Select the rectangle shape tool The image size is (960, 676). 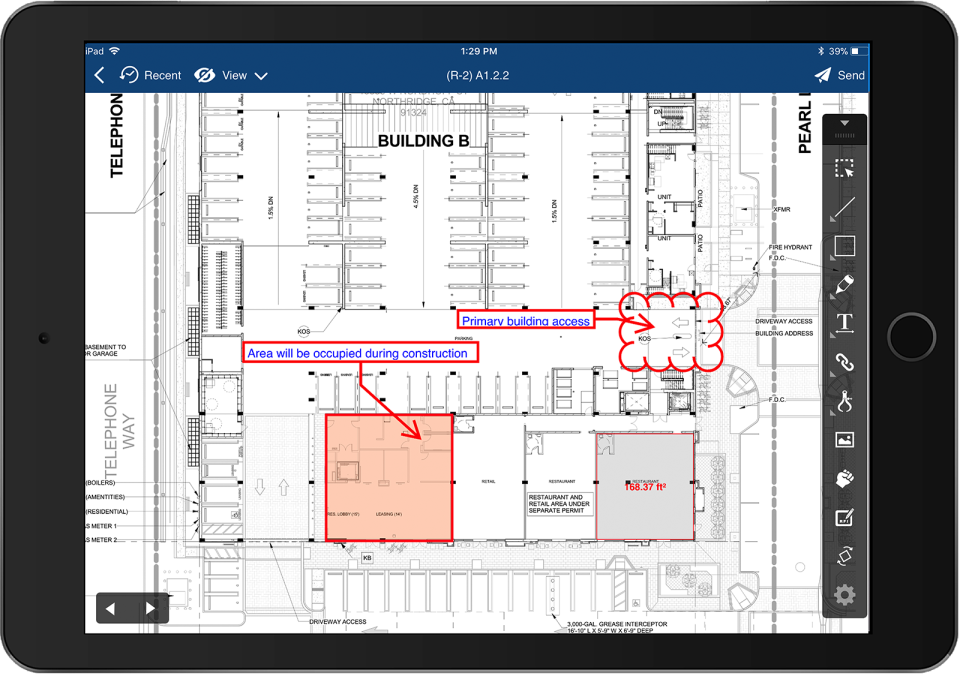tap(845, 246)
